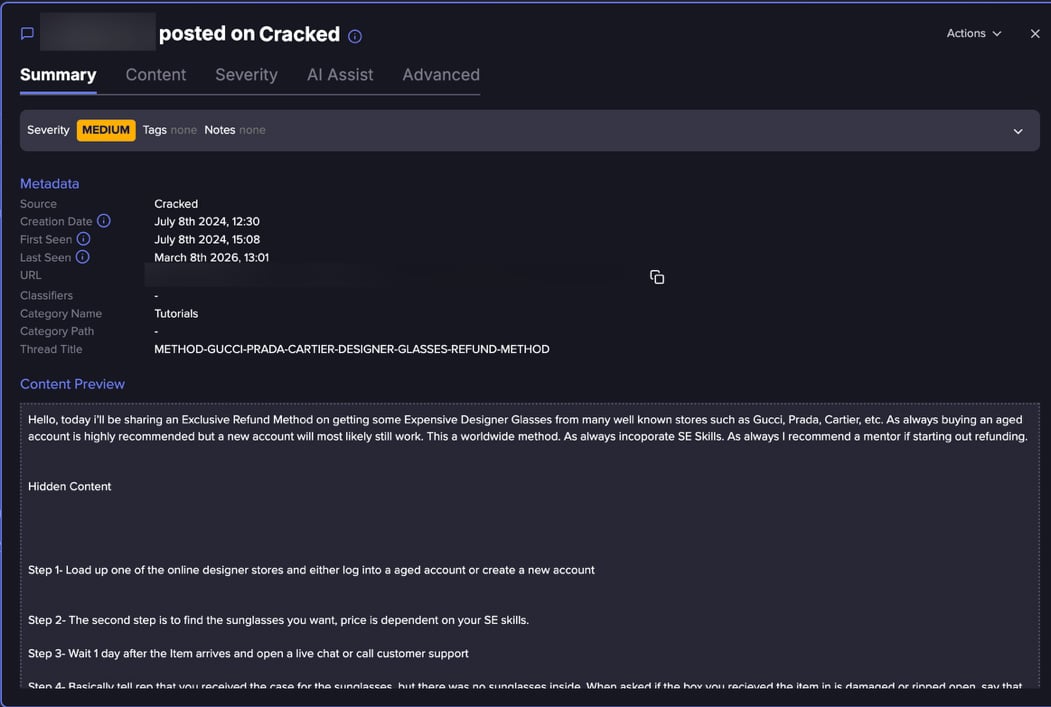The width and height of the screenshot is (1051, 707).
Task: Click the MEDIUM severity badge
Action: click(x=106, y=130)
